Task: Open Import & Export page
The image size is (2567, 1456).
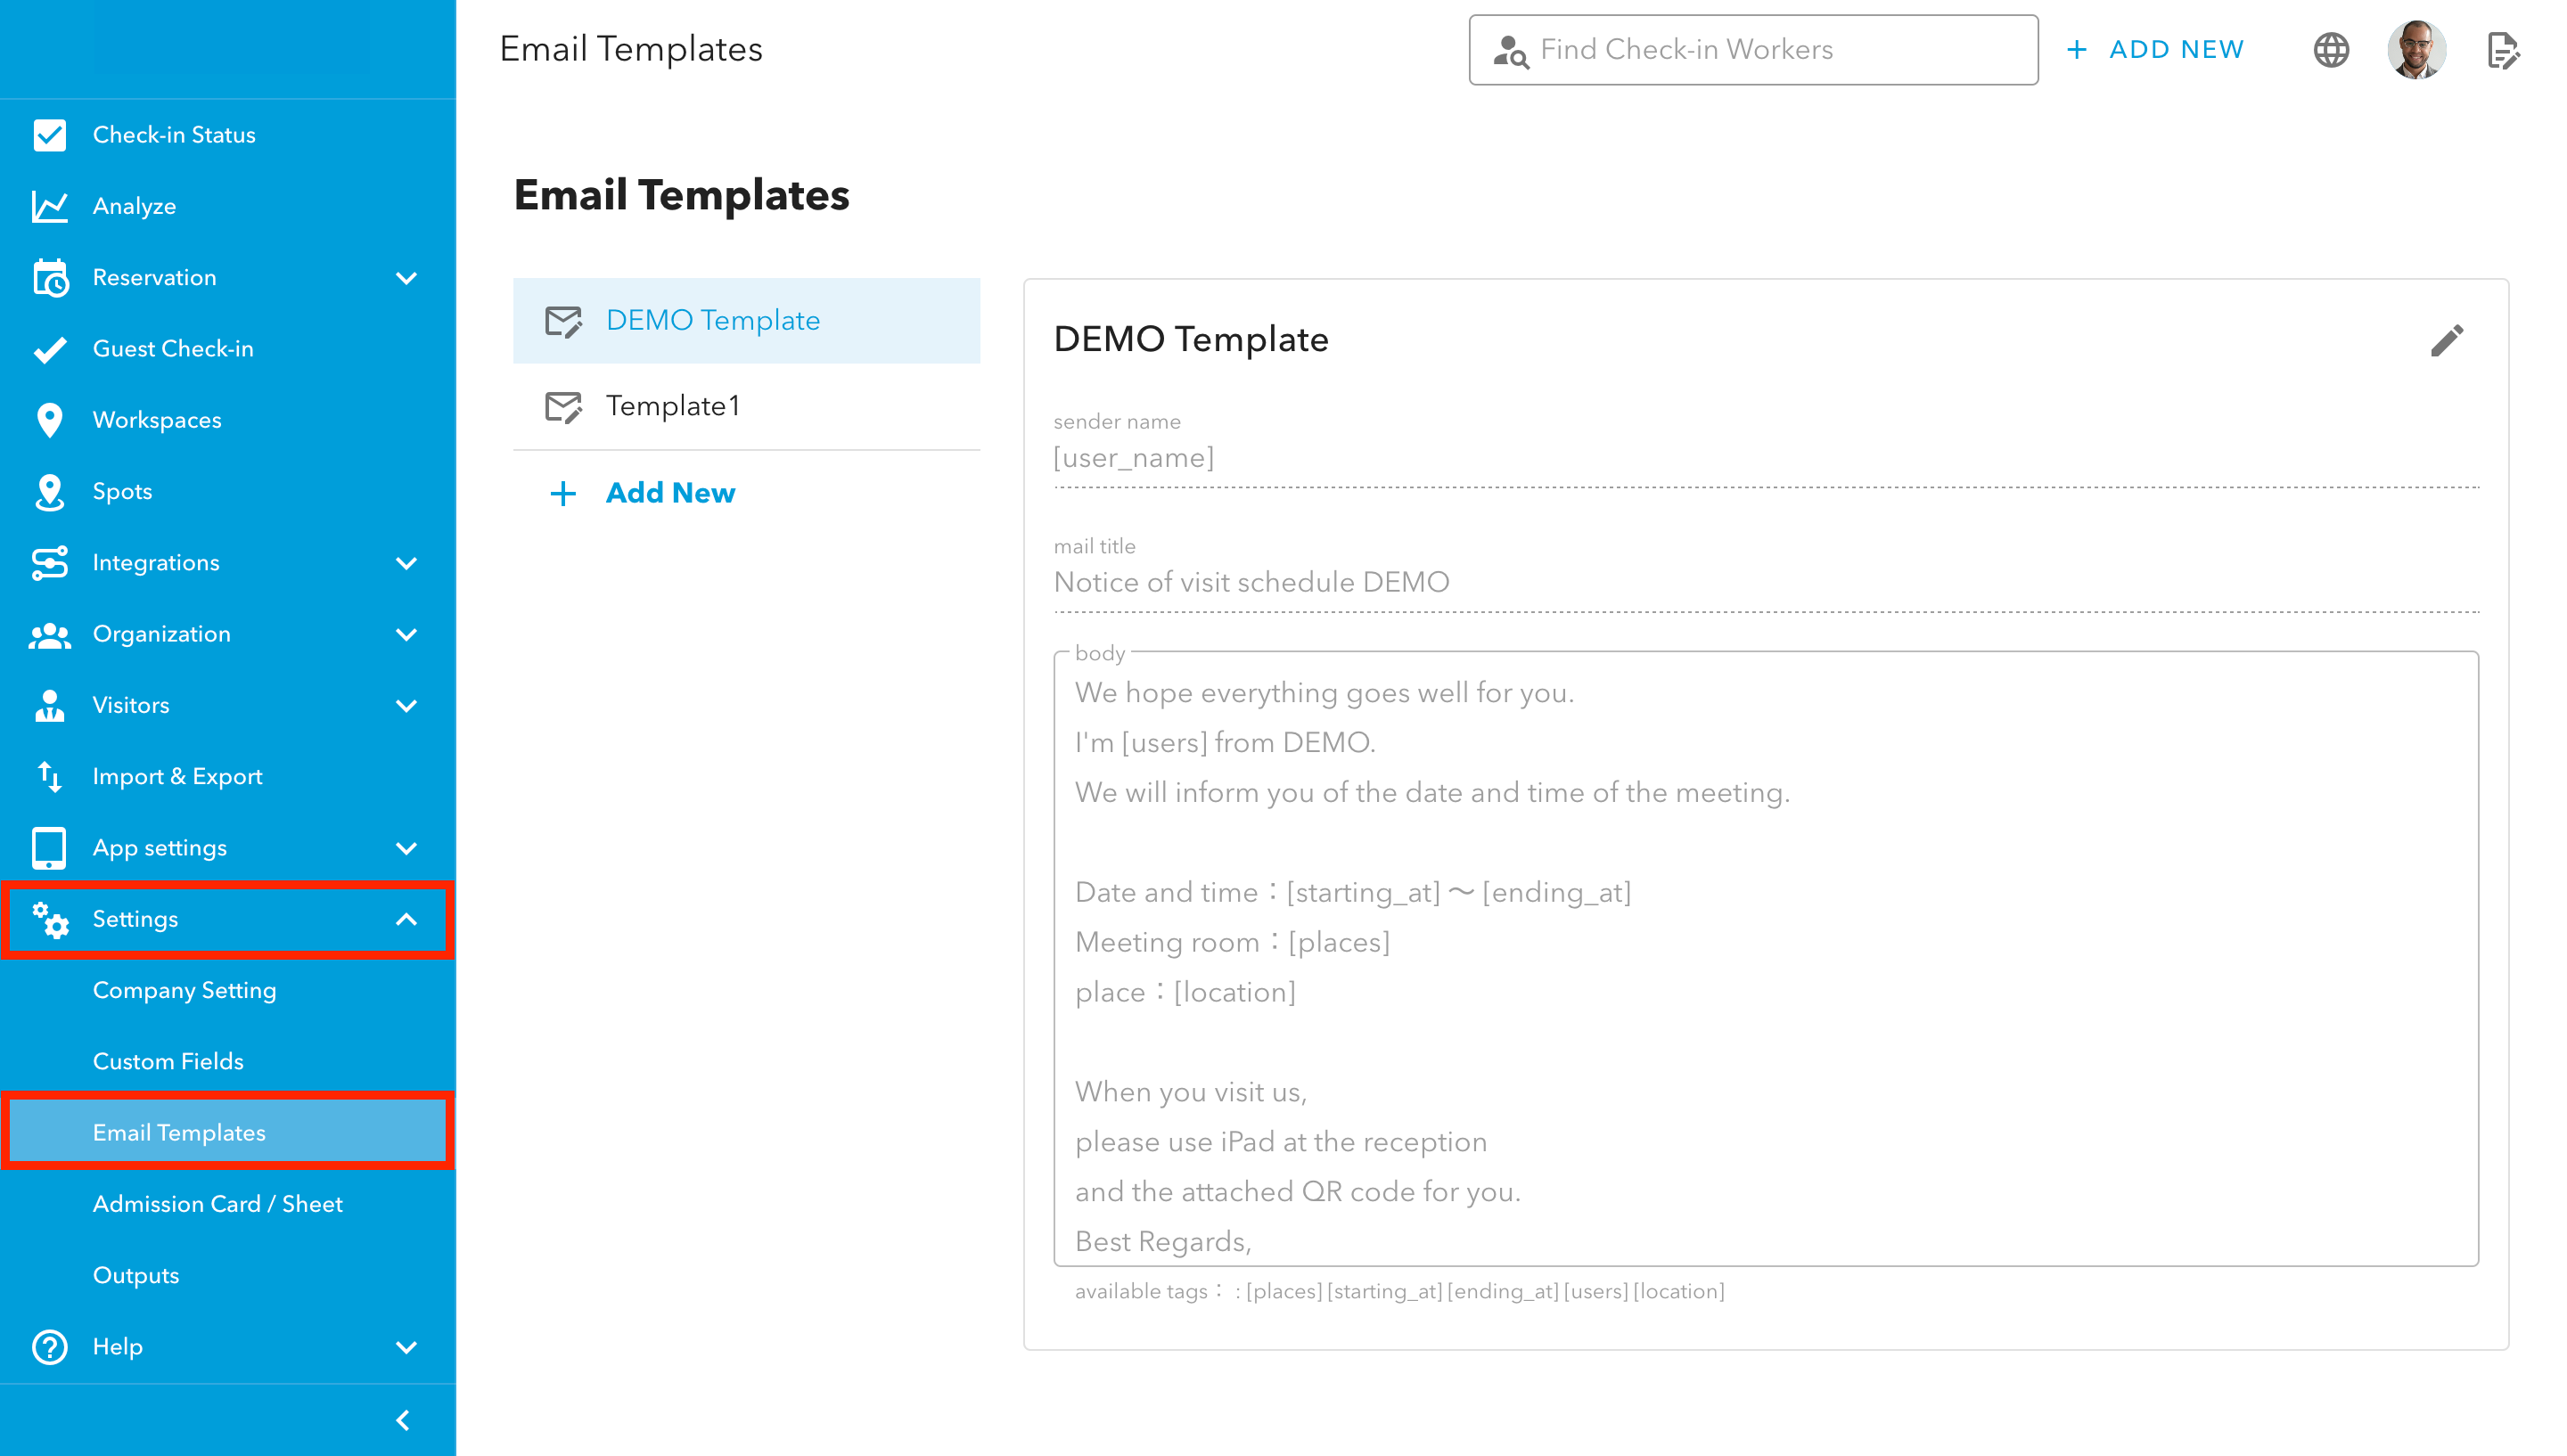Action: click(228, 777)
